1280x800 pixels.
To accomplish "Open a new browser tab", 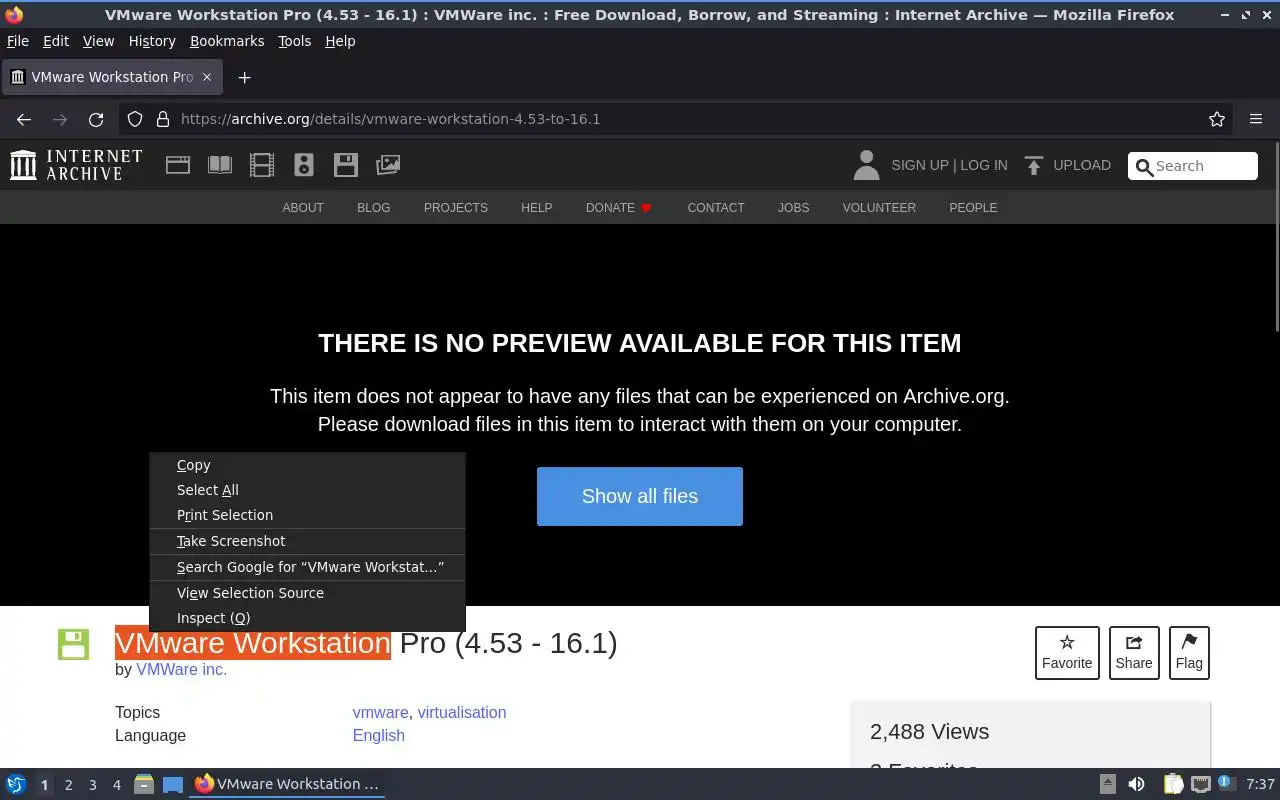I will tap(244, 77).
